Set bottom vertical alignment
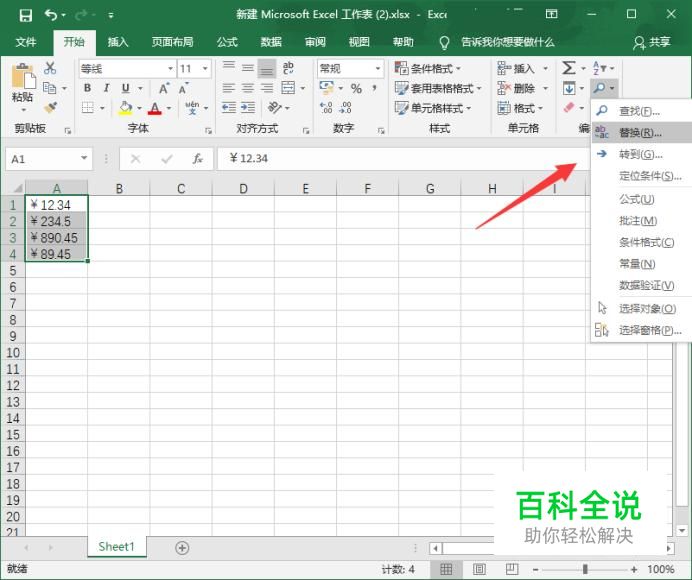Image resolution: width=692 pixels, height=580 pixels. tap(267, 68)
